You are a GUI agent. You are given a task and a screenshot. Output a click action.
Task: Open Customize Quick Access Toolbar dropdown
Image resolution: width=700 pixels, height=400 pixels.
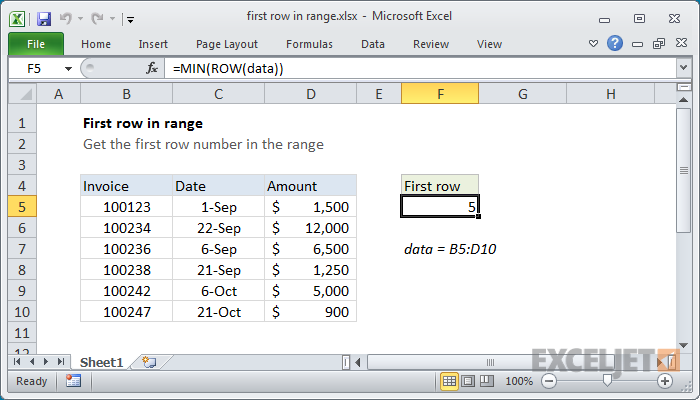click(131, 18)
